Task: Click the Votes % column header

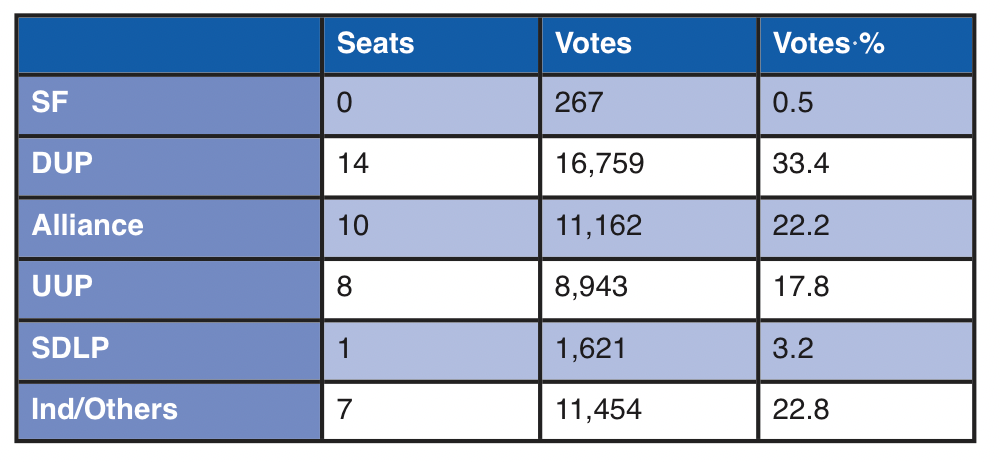Action: 829,44
